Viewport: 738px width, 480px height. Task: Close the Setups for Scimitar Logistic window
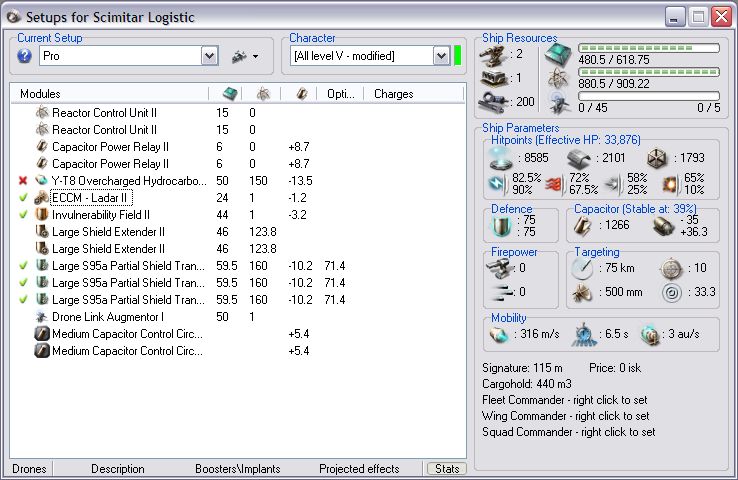point(721,17)
